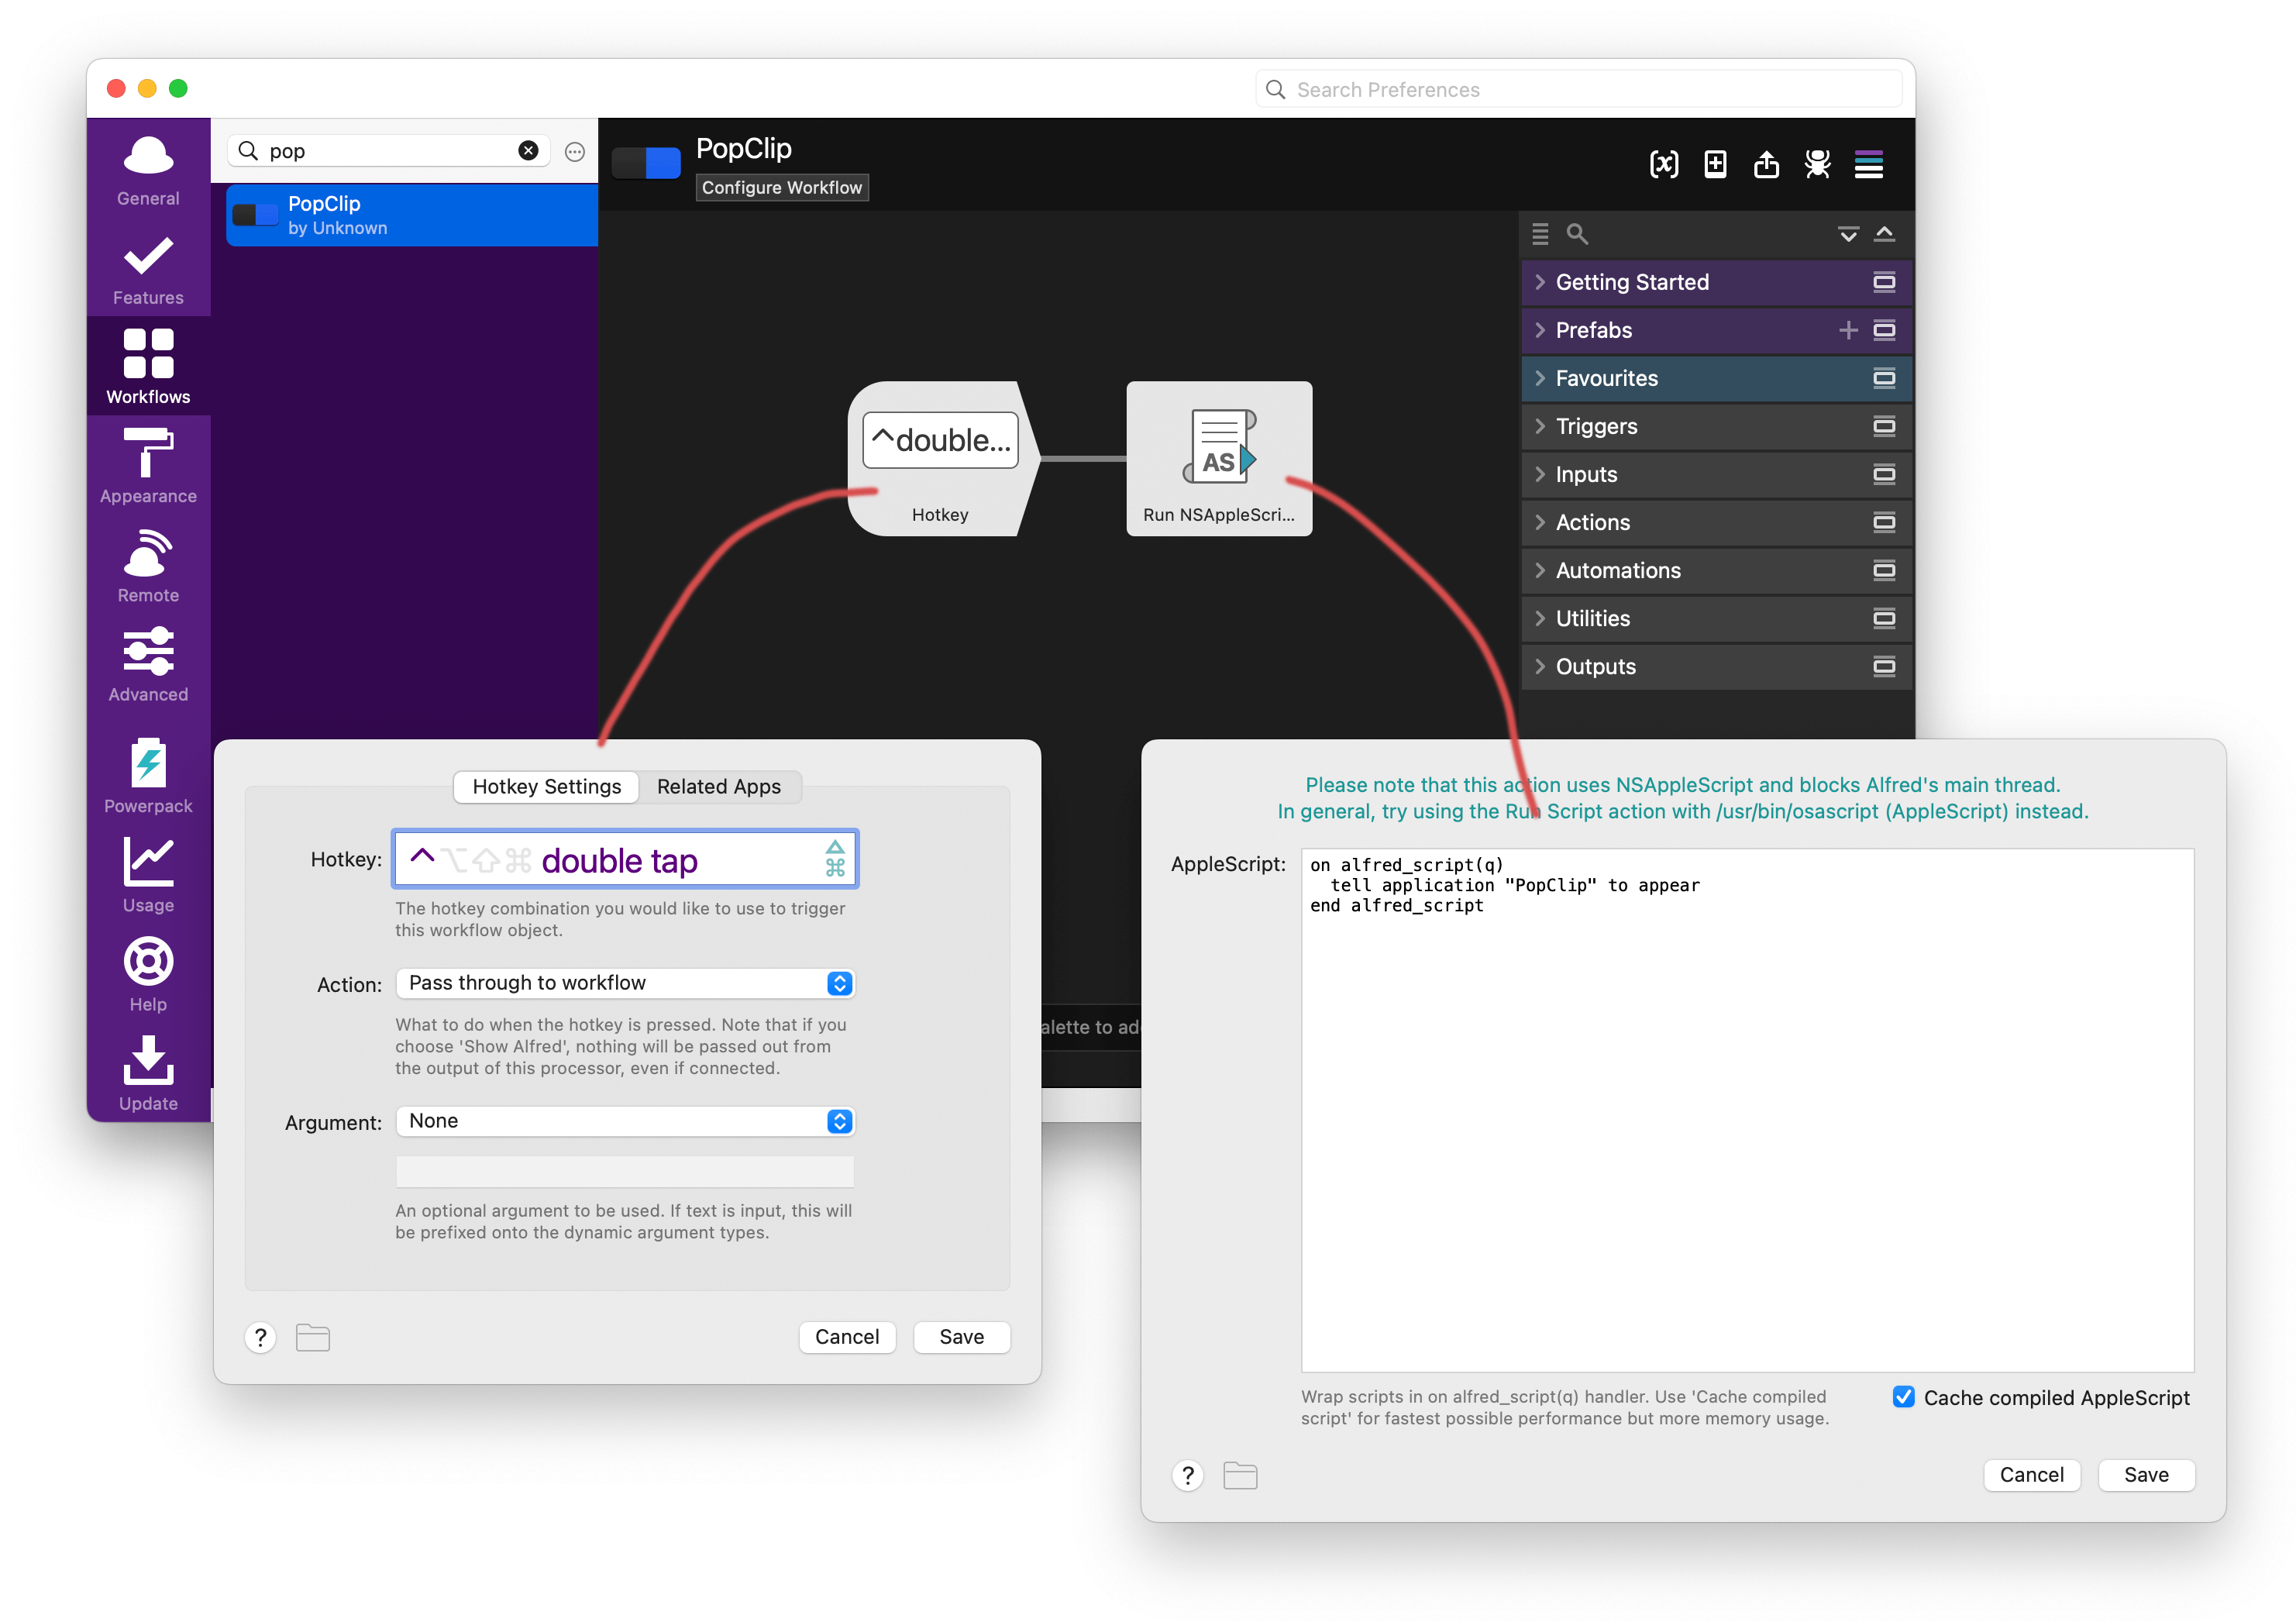Clear the 'pop' workflow search text

pyautogui.click(x=528, y=151)
